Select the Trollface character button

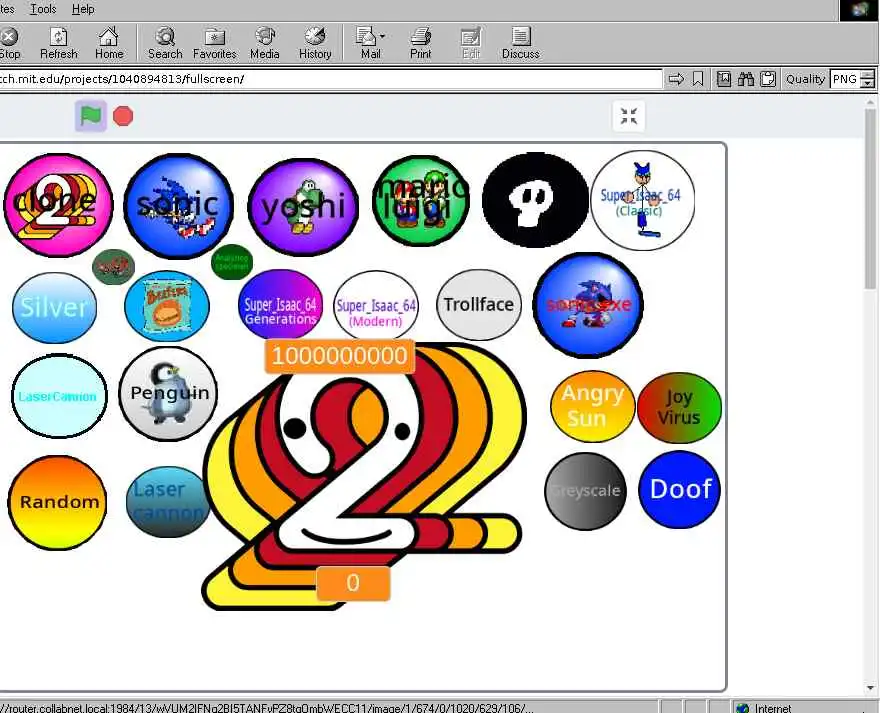coord(479,305)
